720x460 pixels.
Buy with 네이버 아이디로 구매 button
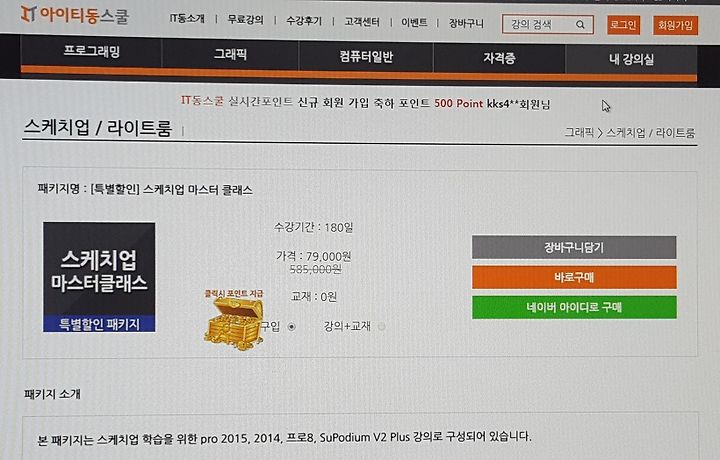pyautogui.click(x=574, y=307)
